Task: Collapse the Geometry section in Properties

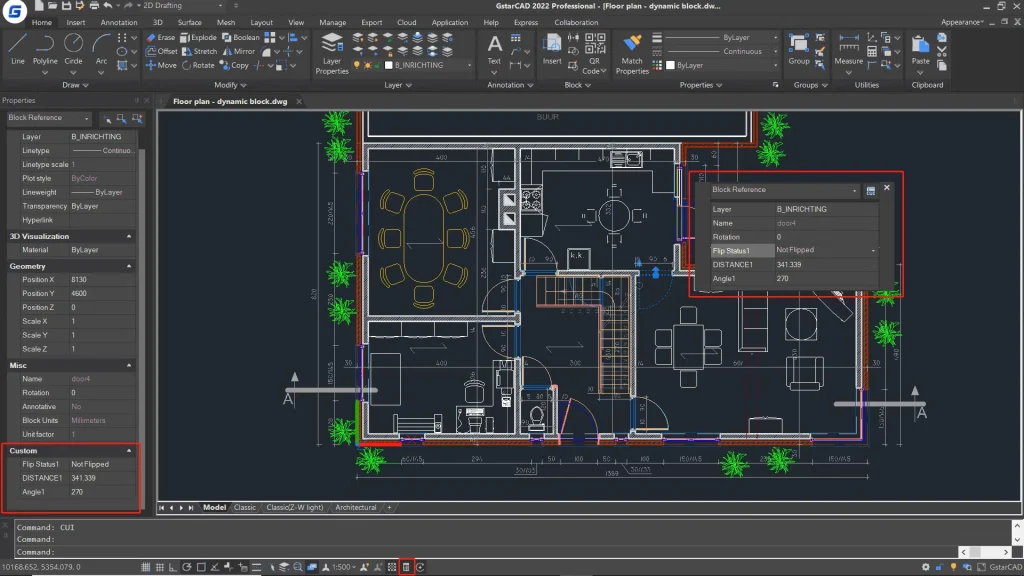Action: point(129,267)
